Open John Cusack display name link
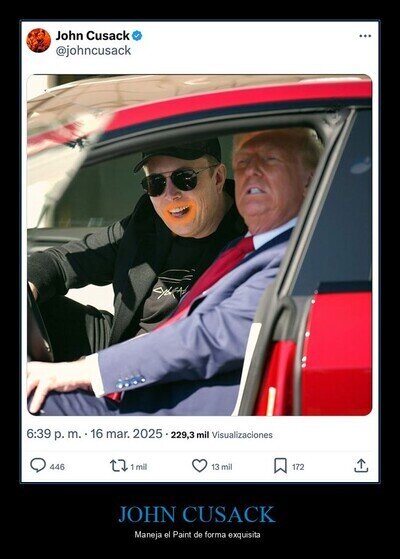The width and height of the screenshot is (400, 559). [93, 36]
